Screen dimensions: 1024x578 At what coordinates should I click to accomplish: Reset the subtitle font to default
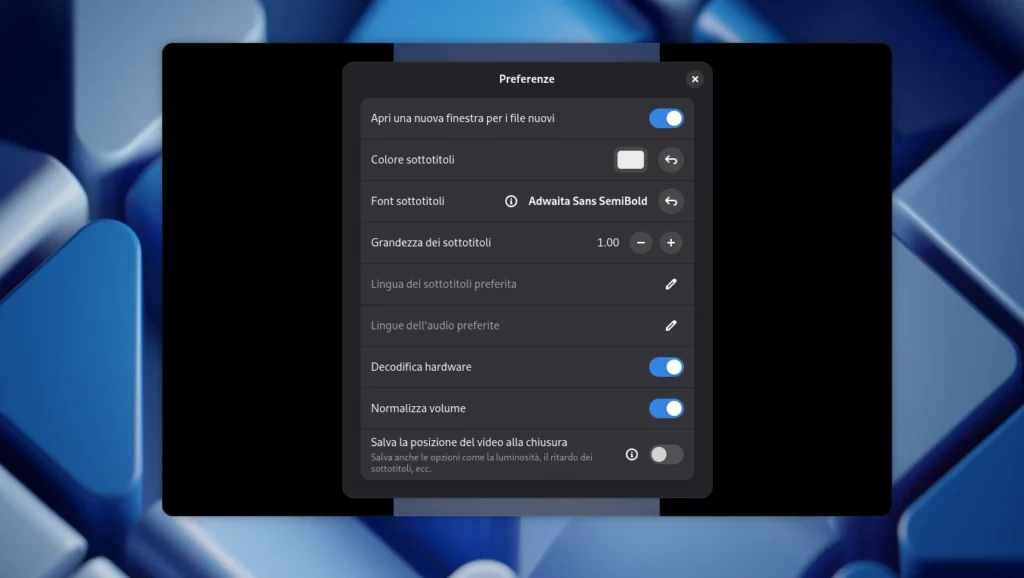coord(671,201)
